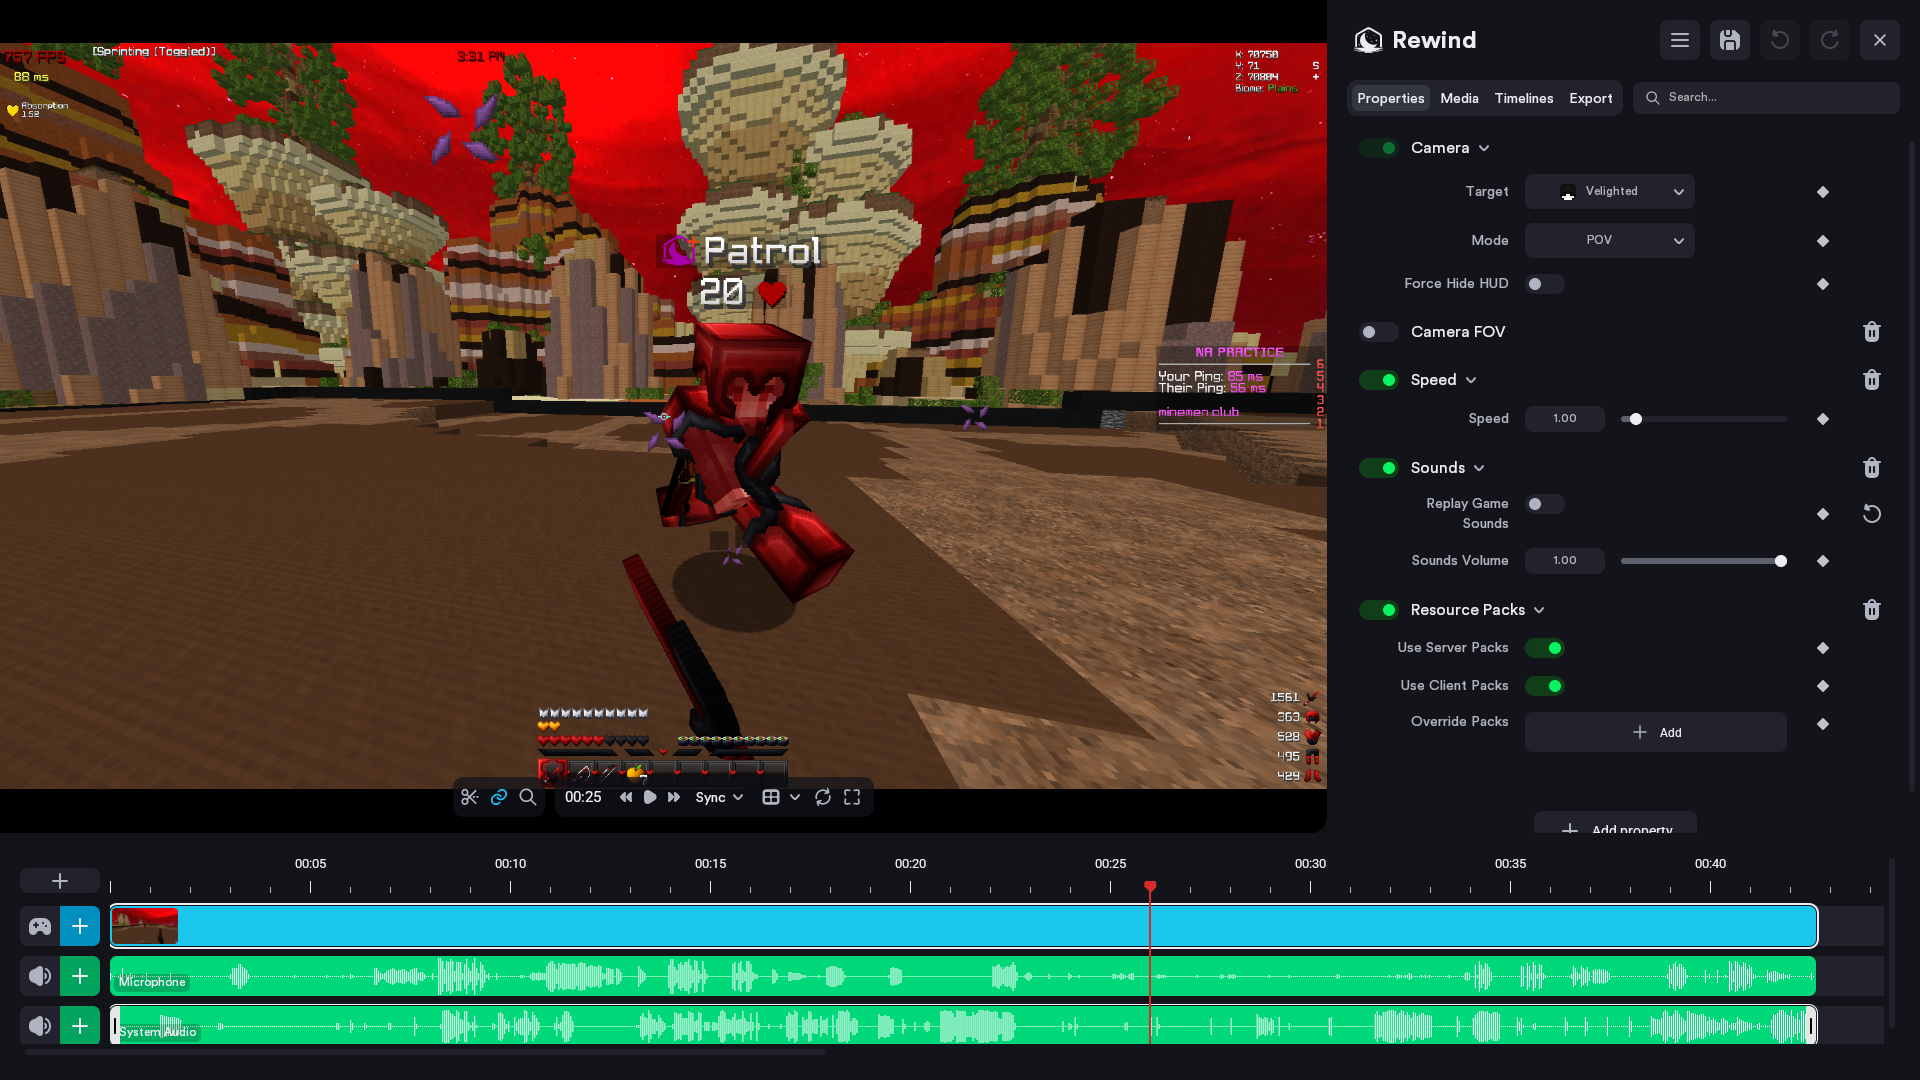
Task: Switch to the Media tab
Action: click(1458, 98)
